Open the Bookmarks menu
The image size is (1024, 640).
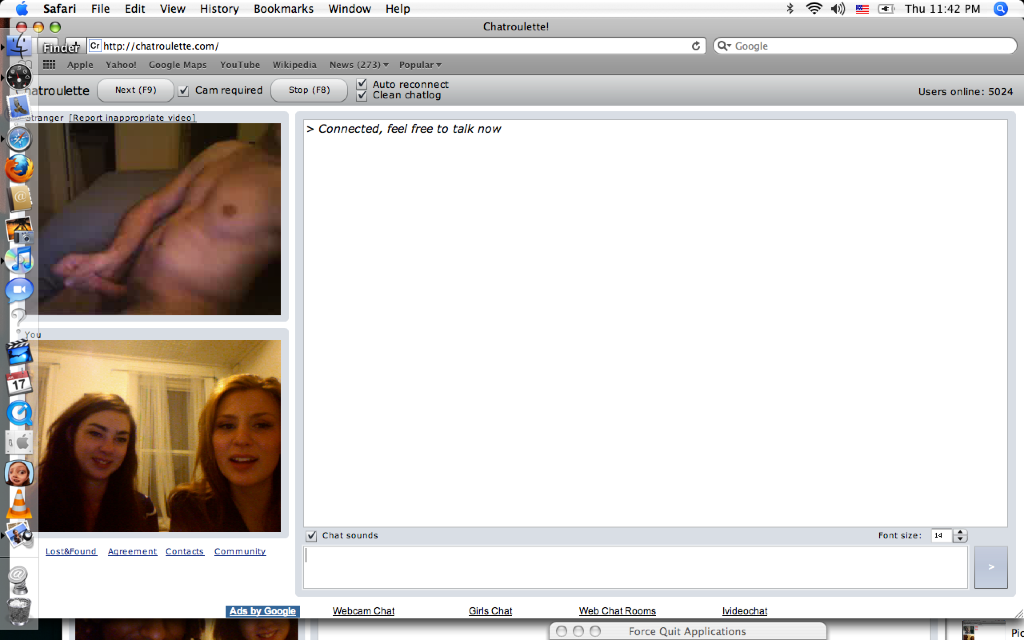283,8
